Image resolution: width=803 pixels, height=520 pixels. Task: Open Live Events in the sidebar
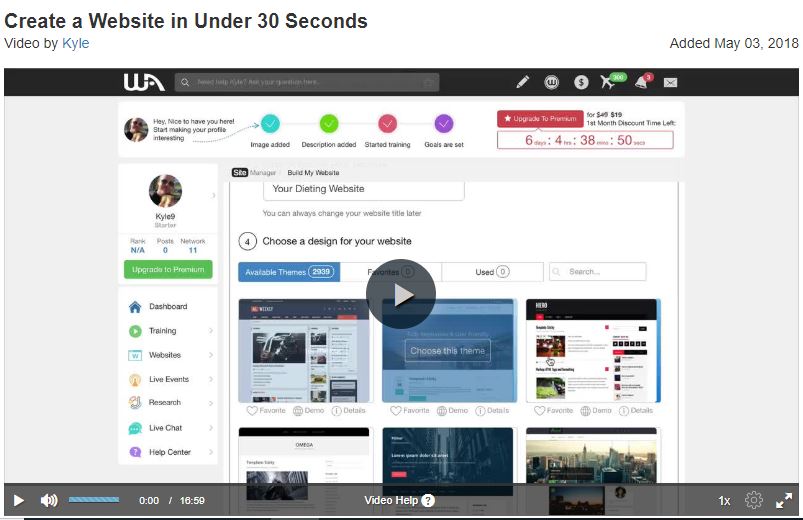tap(168, 379)
